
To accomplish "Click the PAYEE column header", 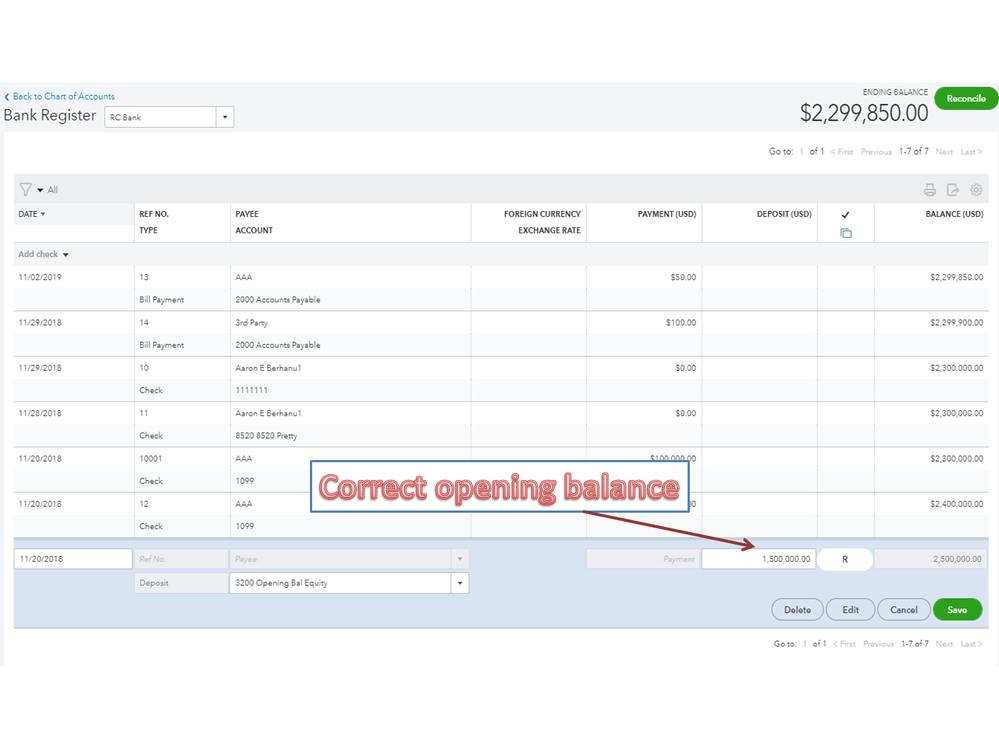I will click(247, 214).
